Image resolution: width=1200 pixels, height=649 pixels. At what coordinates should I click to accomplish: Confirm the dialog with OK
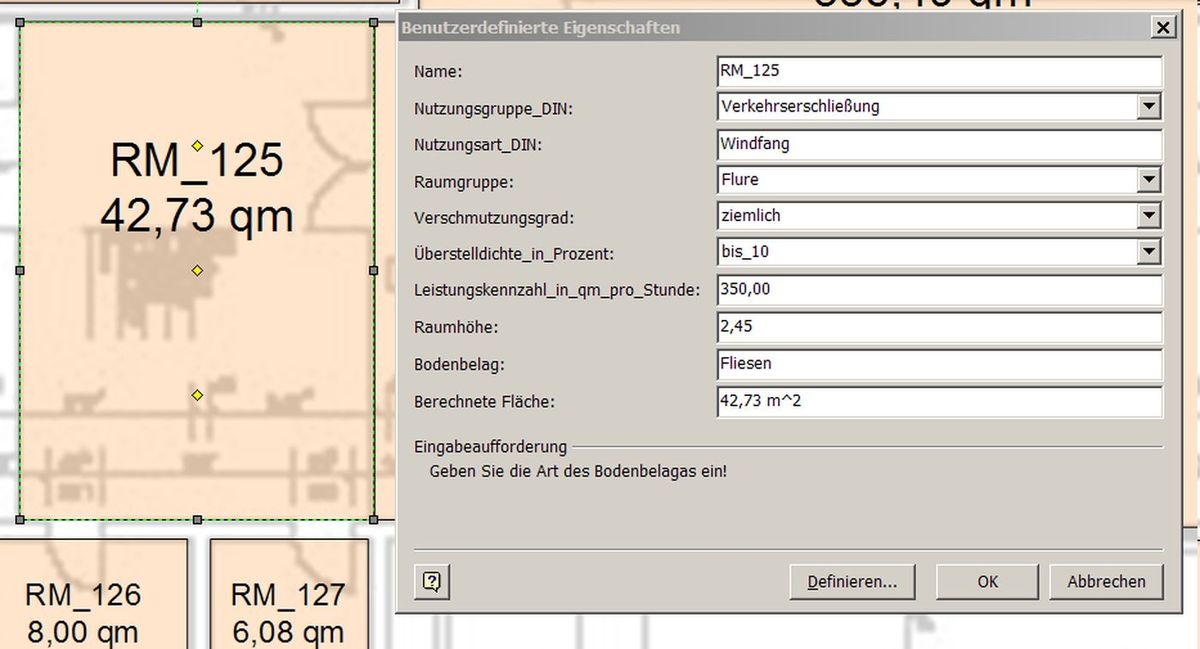988,581
